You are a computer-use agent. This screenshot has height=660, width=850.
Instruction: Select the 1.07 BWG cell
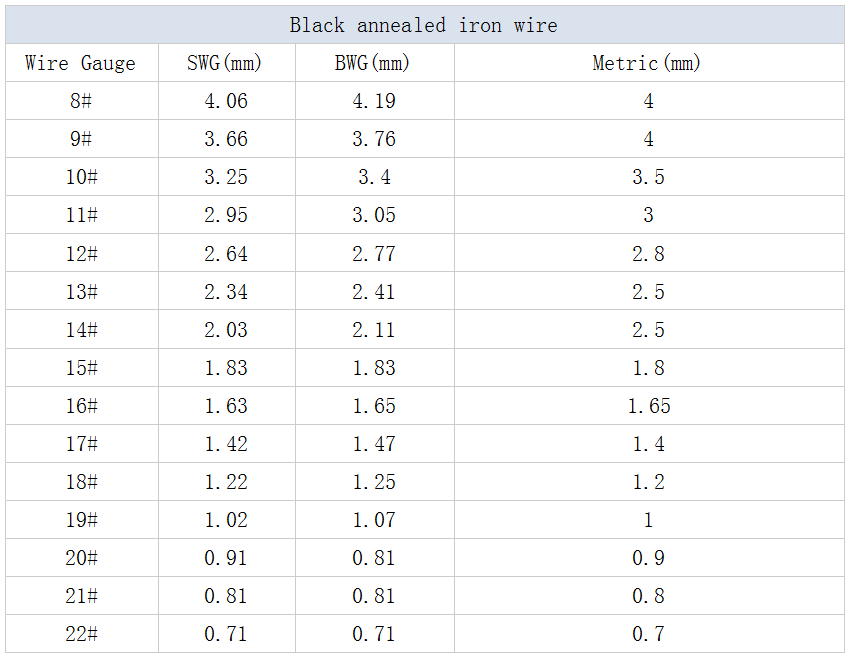click(374, 520)
